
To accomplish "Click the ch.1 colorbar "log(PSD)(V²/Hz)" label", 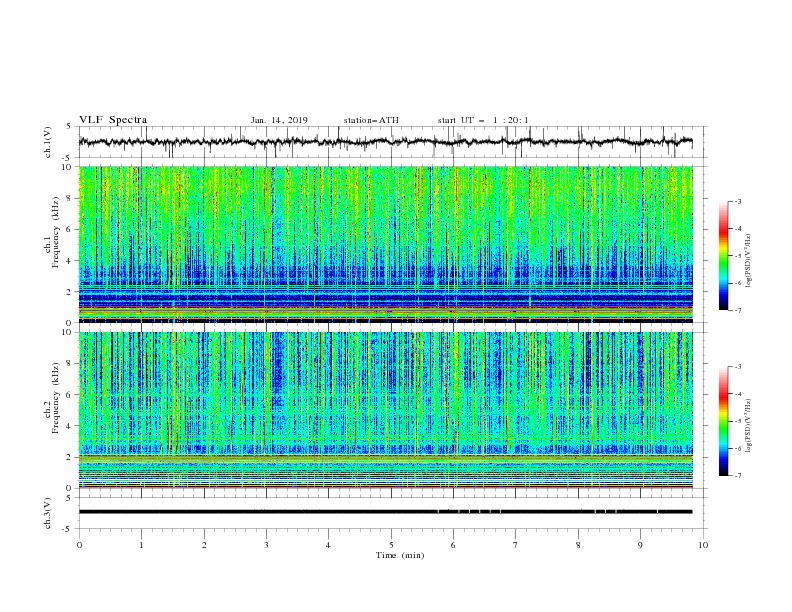I will (749, 261).
